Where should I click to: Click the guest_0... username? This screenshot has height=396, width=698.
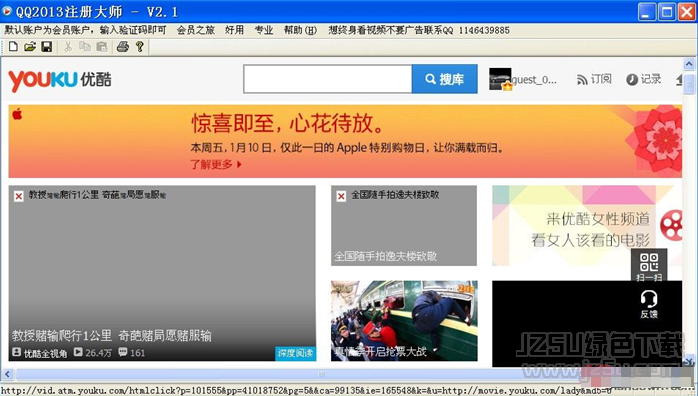pos(534,80)
